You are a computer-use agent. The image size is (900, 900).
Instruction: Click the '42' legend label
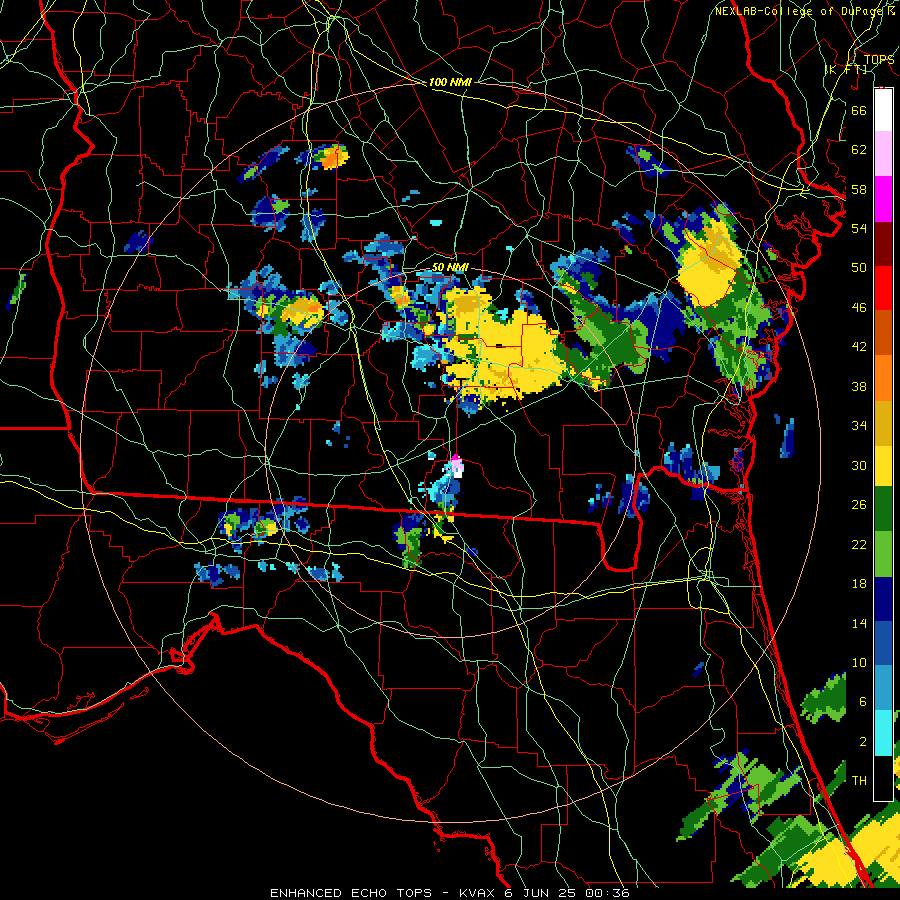pyautogui.click(x=859, y=347)
